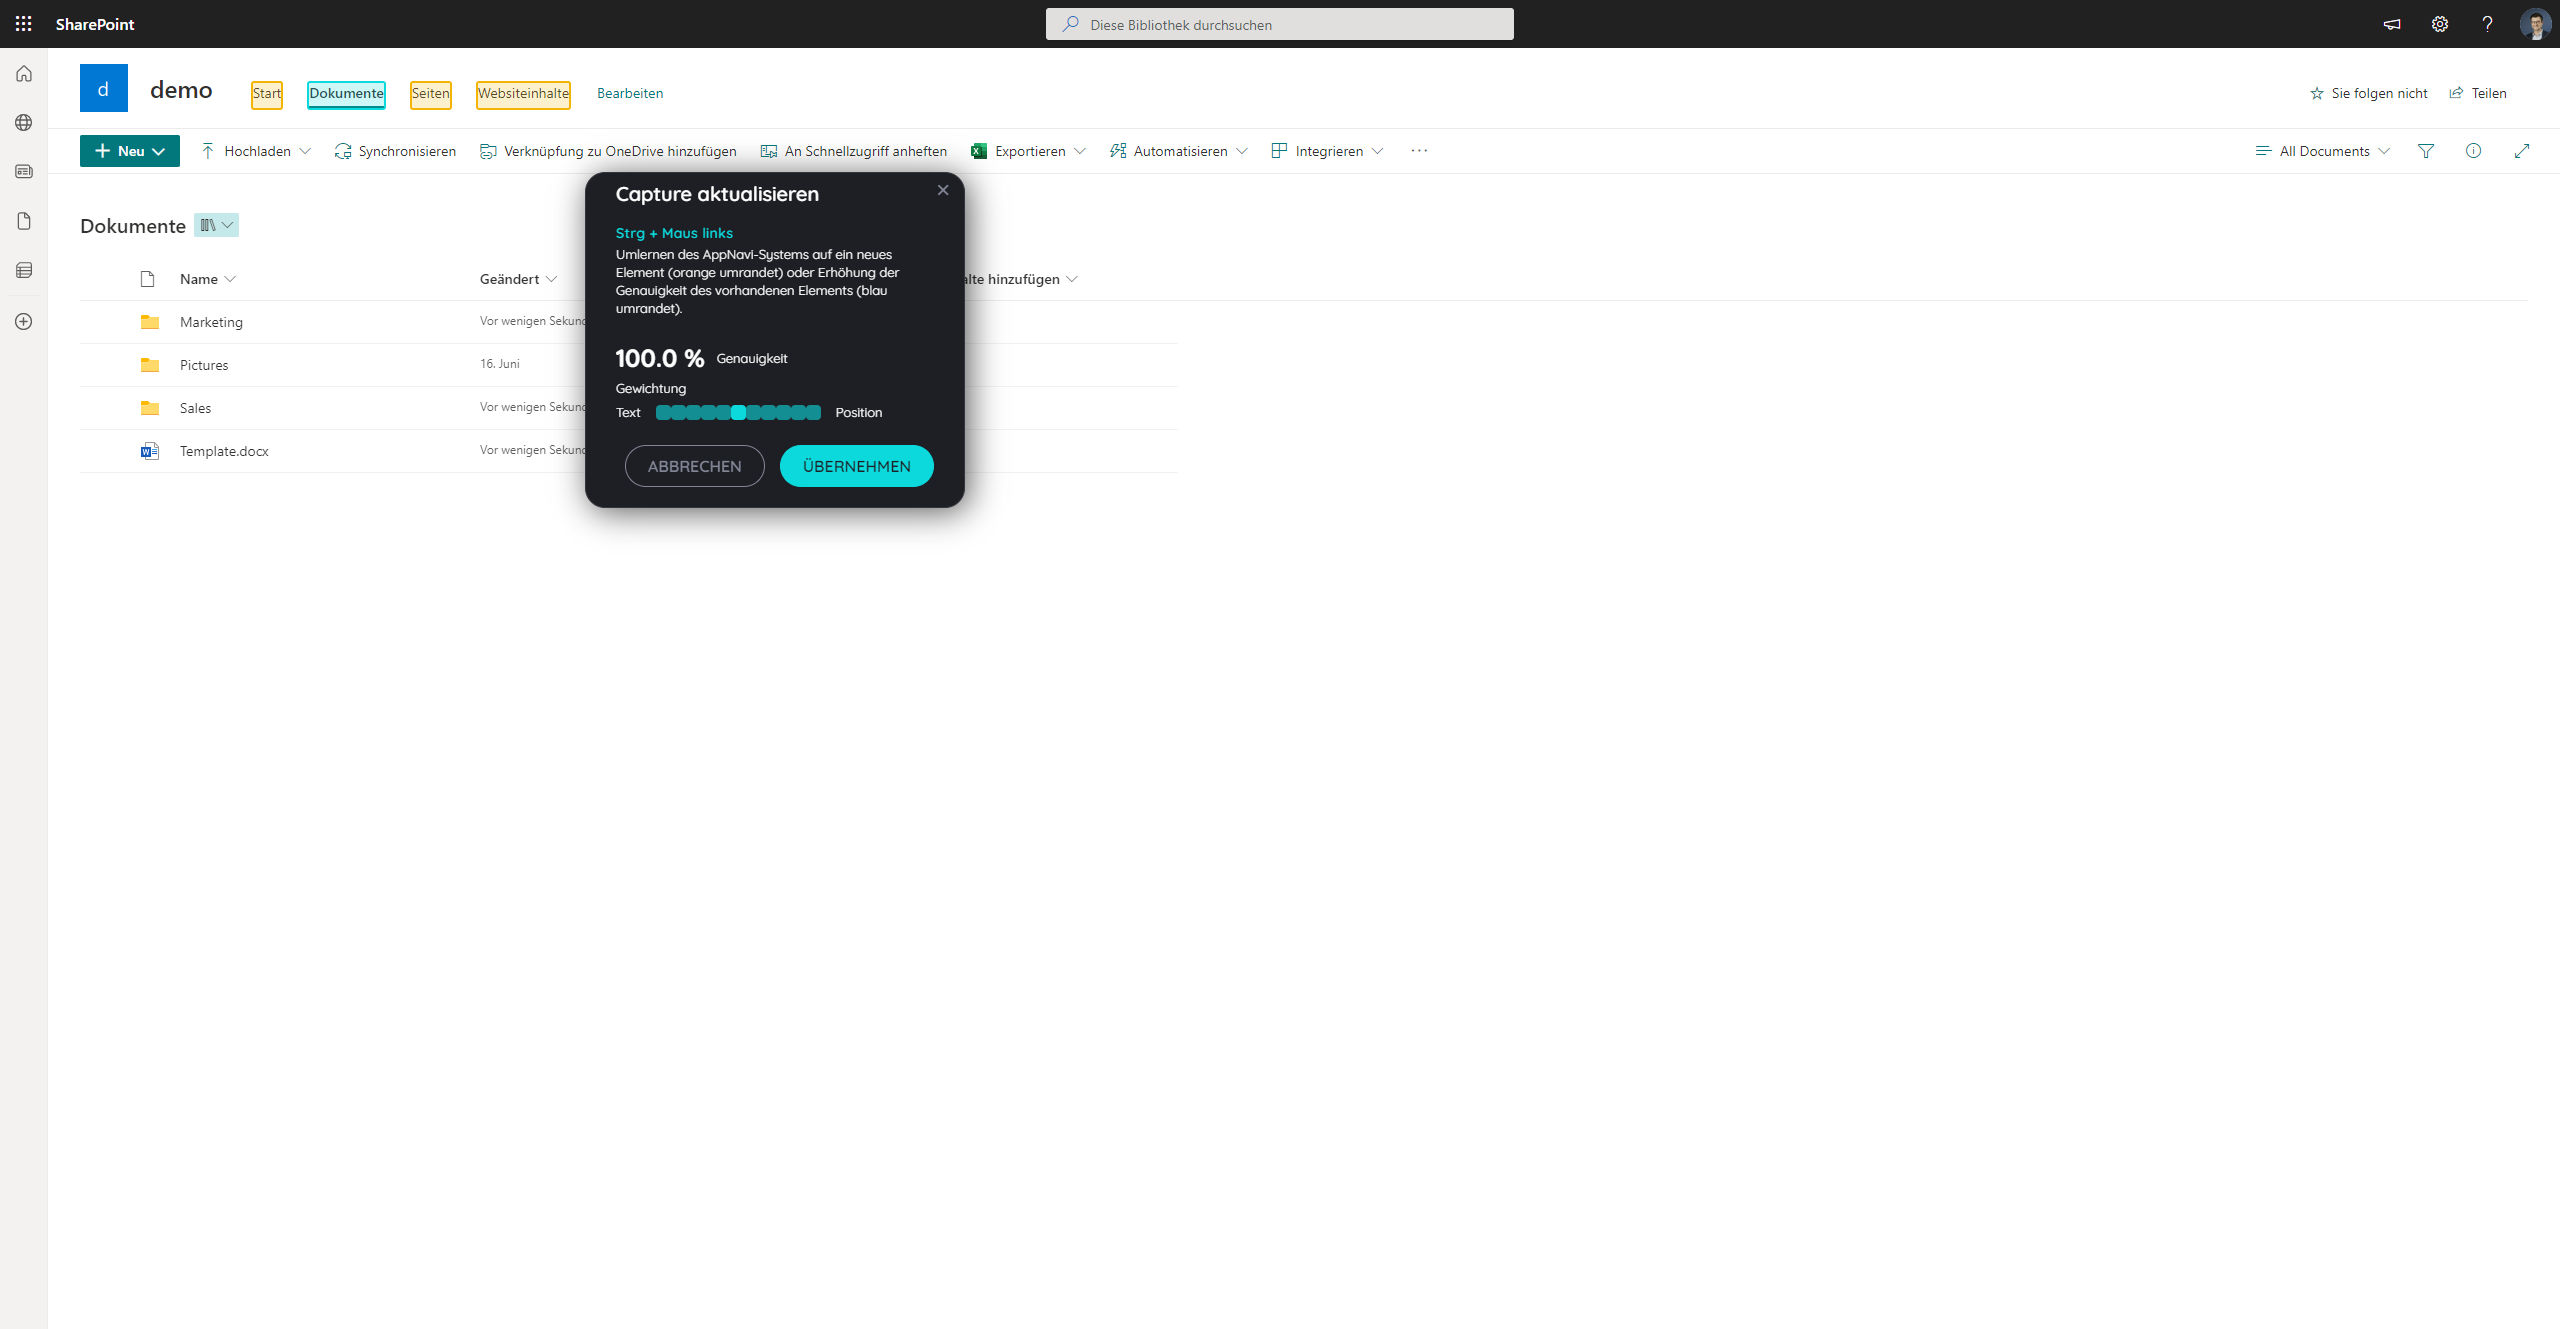The image size is (2560, 1329).
Task: Click the highlighted weighting slider handle
Action: tap(738, 413)
